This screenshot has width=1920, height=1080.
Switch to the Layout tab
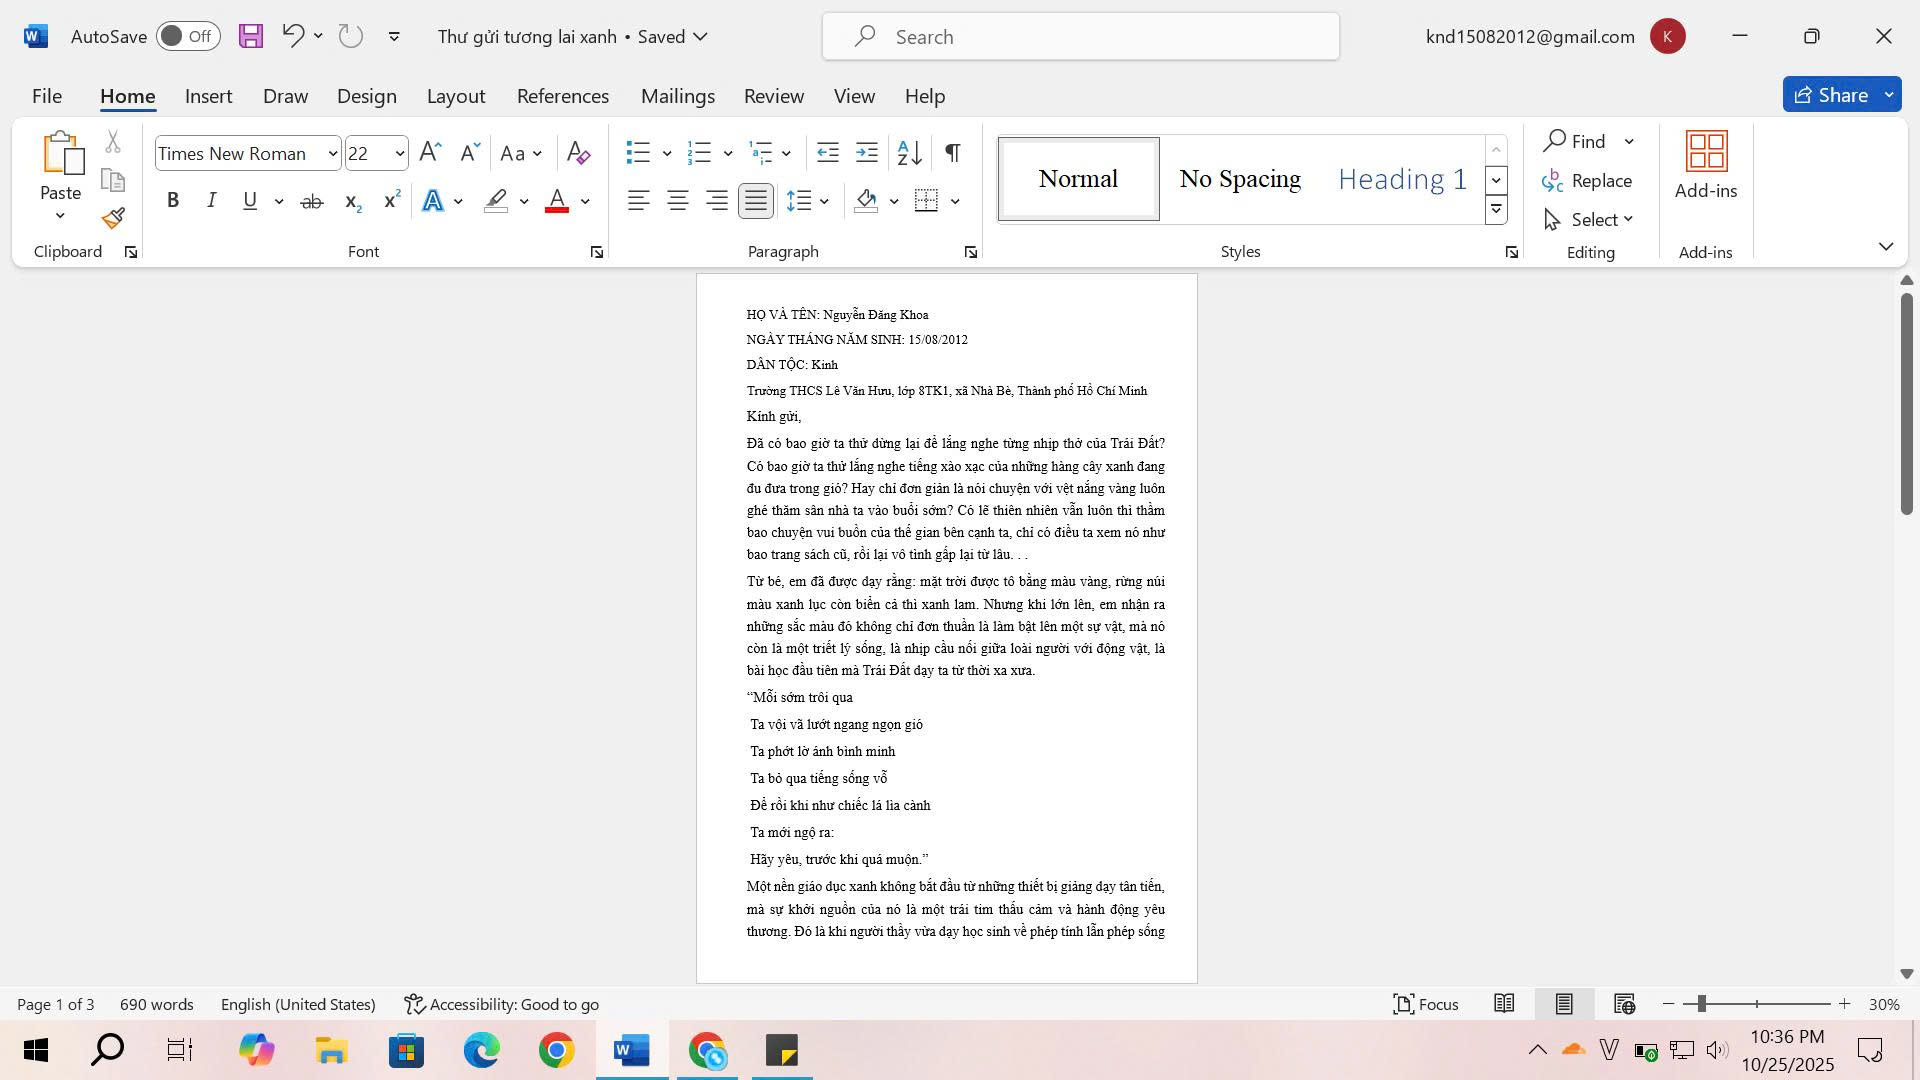pos(456,96)
